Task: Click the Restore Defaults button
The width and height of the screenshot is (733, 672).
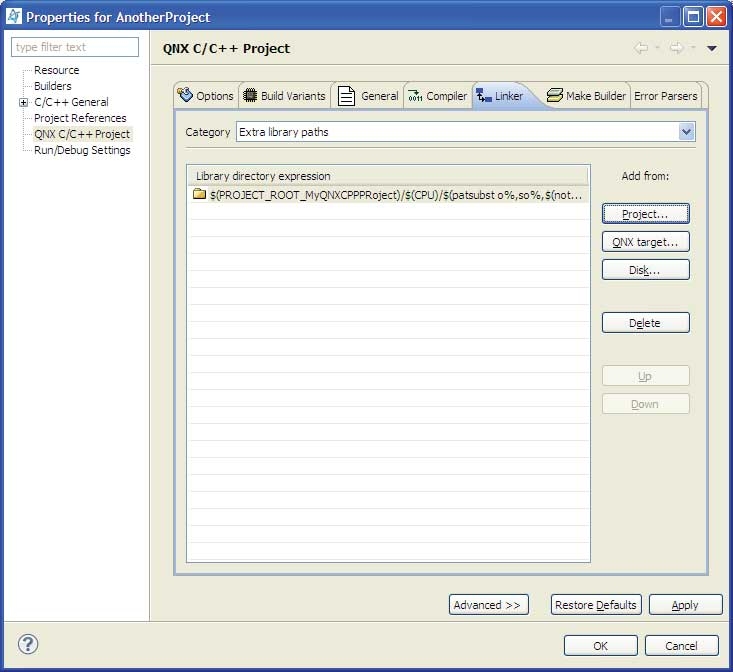Action: [x=596, y=605]
